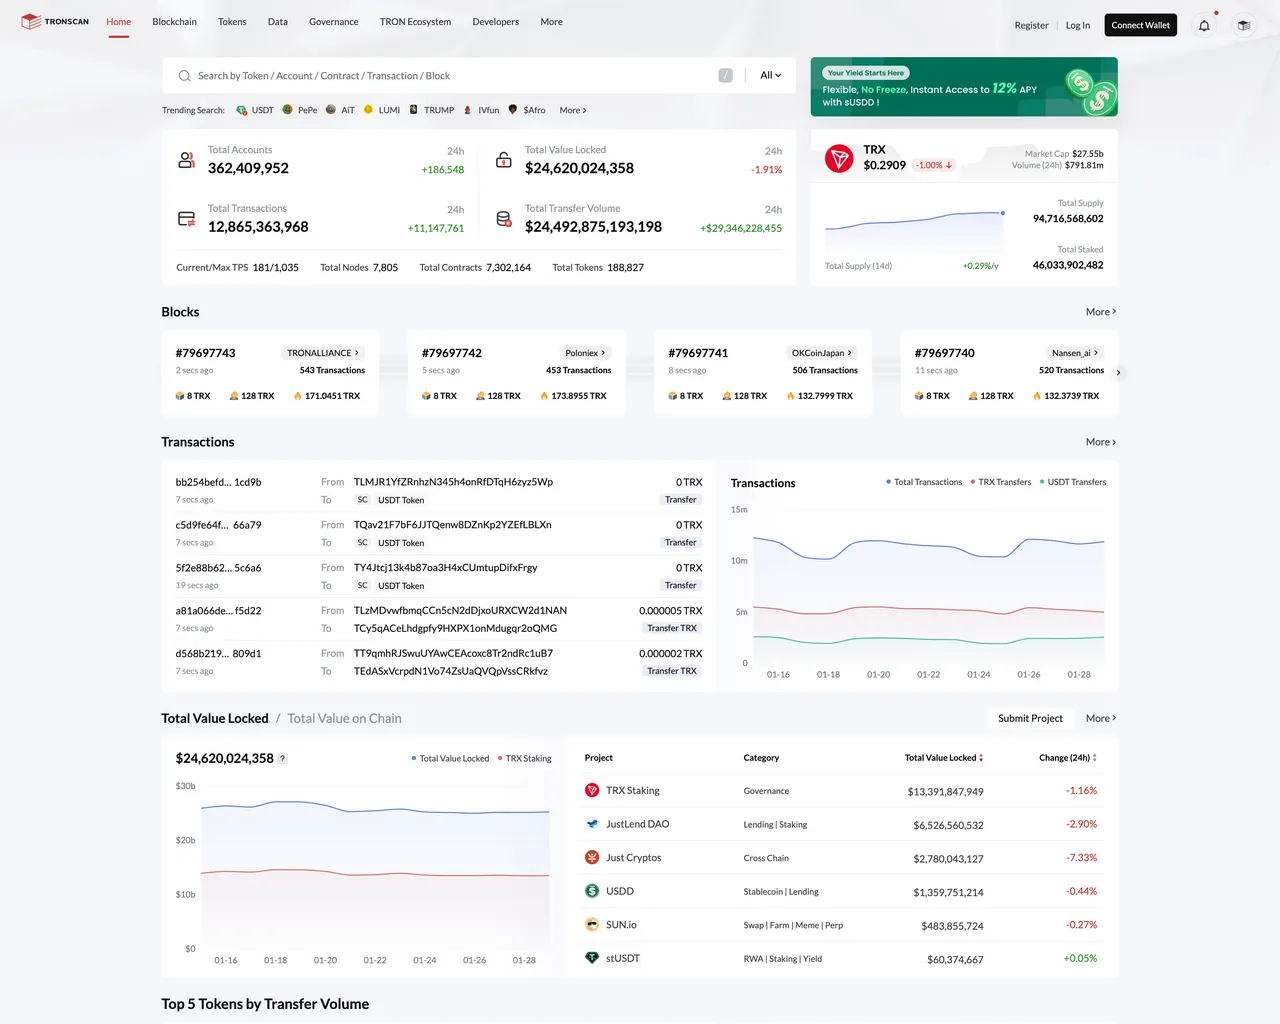Viewport: 1280px width, 1024px height.
Task: Click the Submit Project button
Action: pos(1030,719)
